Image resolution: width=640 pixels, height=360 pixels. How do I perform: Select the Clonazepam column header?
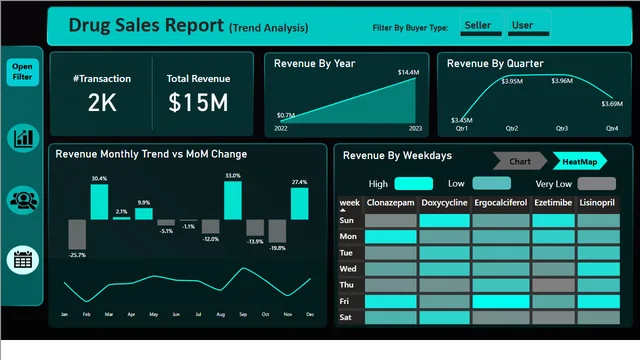click(390, 203)
